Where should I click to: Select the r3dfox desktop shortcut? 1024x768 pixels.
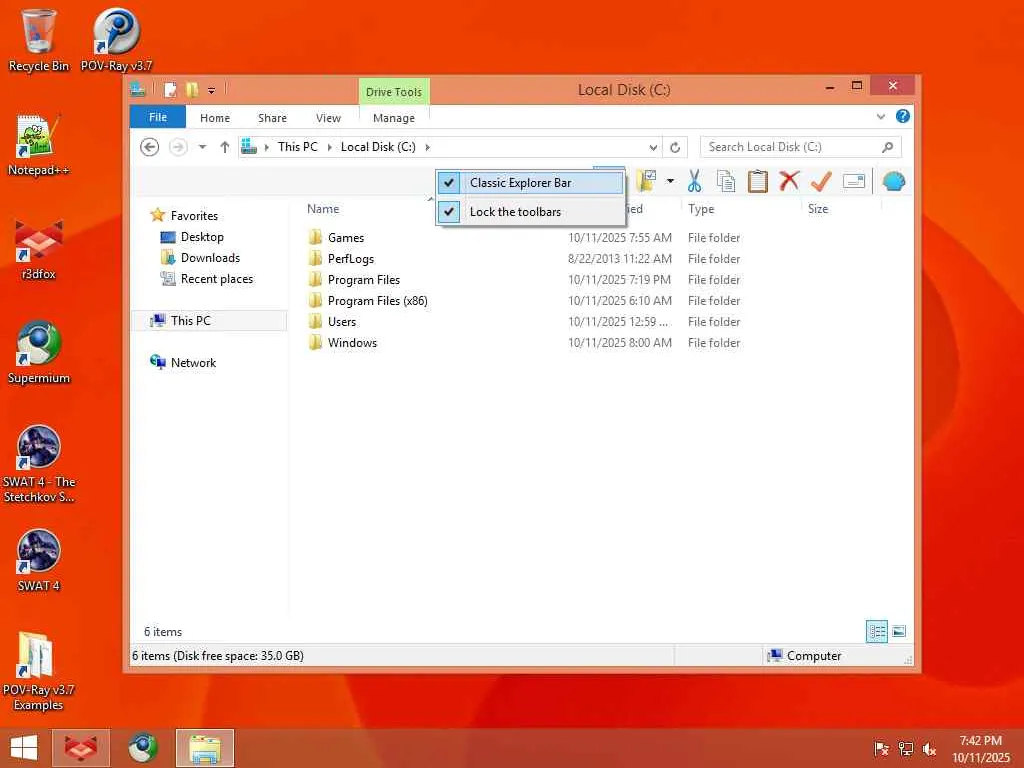pos(39,249)
